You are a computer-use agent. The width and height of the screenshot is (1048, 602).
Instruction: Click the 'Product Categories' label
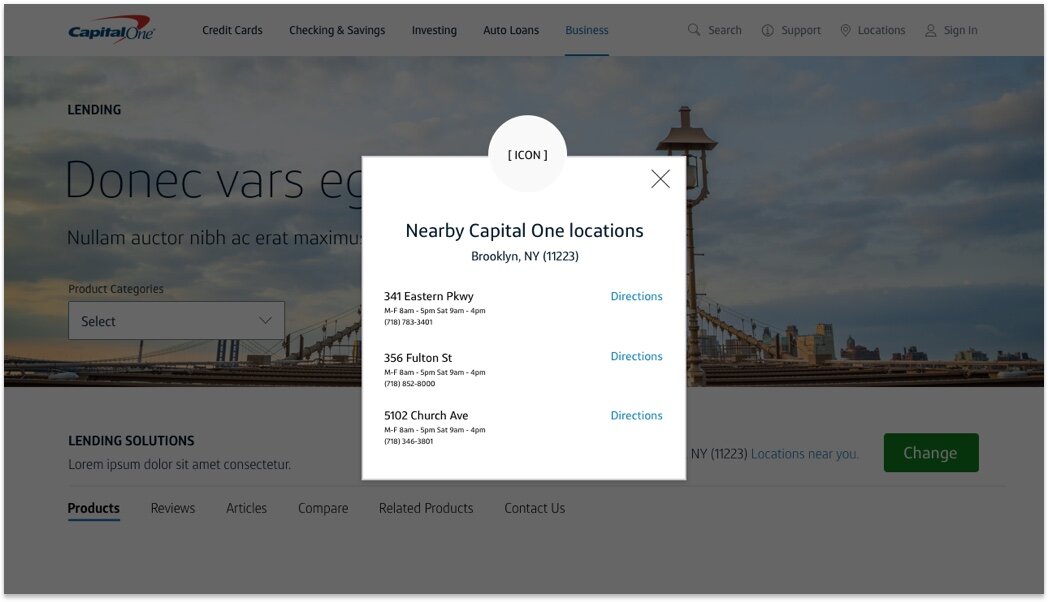click(116, 289)
